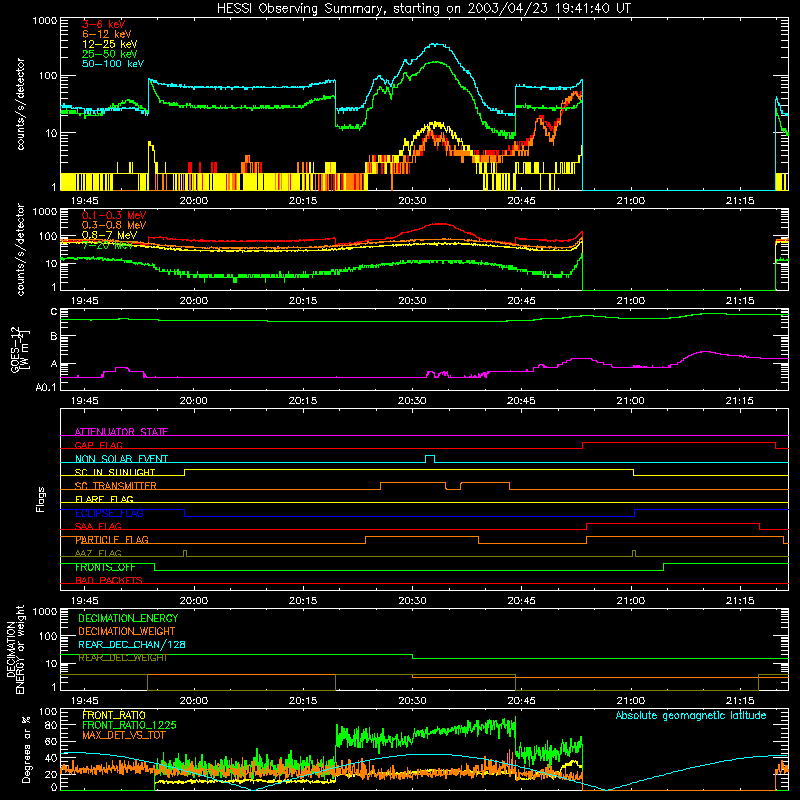Image resolution: width=800 pixels, height=800 pixels.
Task: Click the FRONT_RATIO_1225 legend label
Action: (129, 725)
